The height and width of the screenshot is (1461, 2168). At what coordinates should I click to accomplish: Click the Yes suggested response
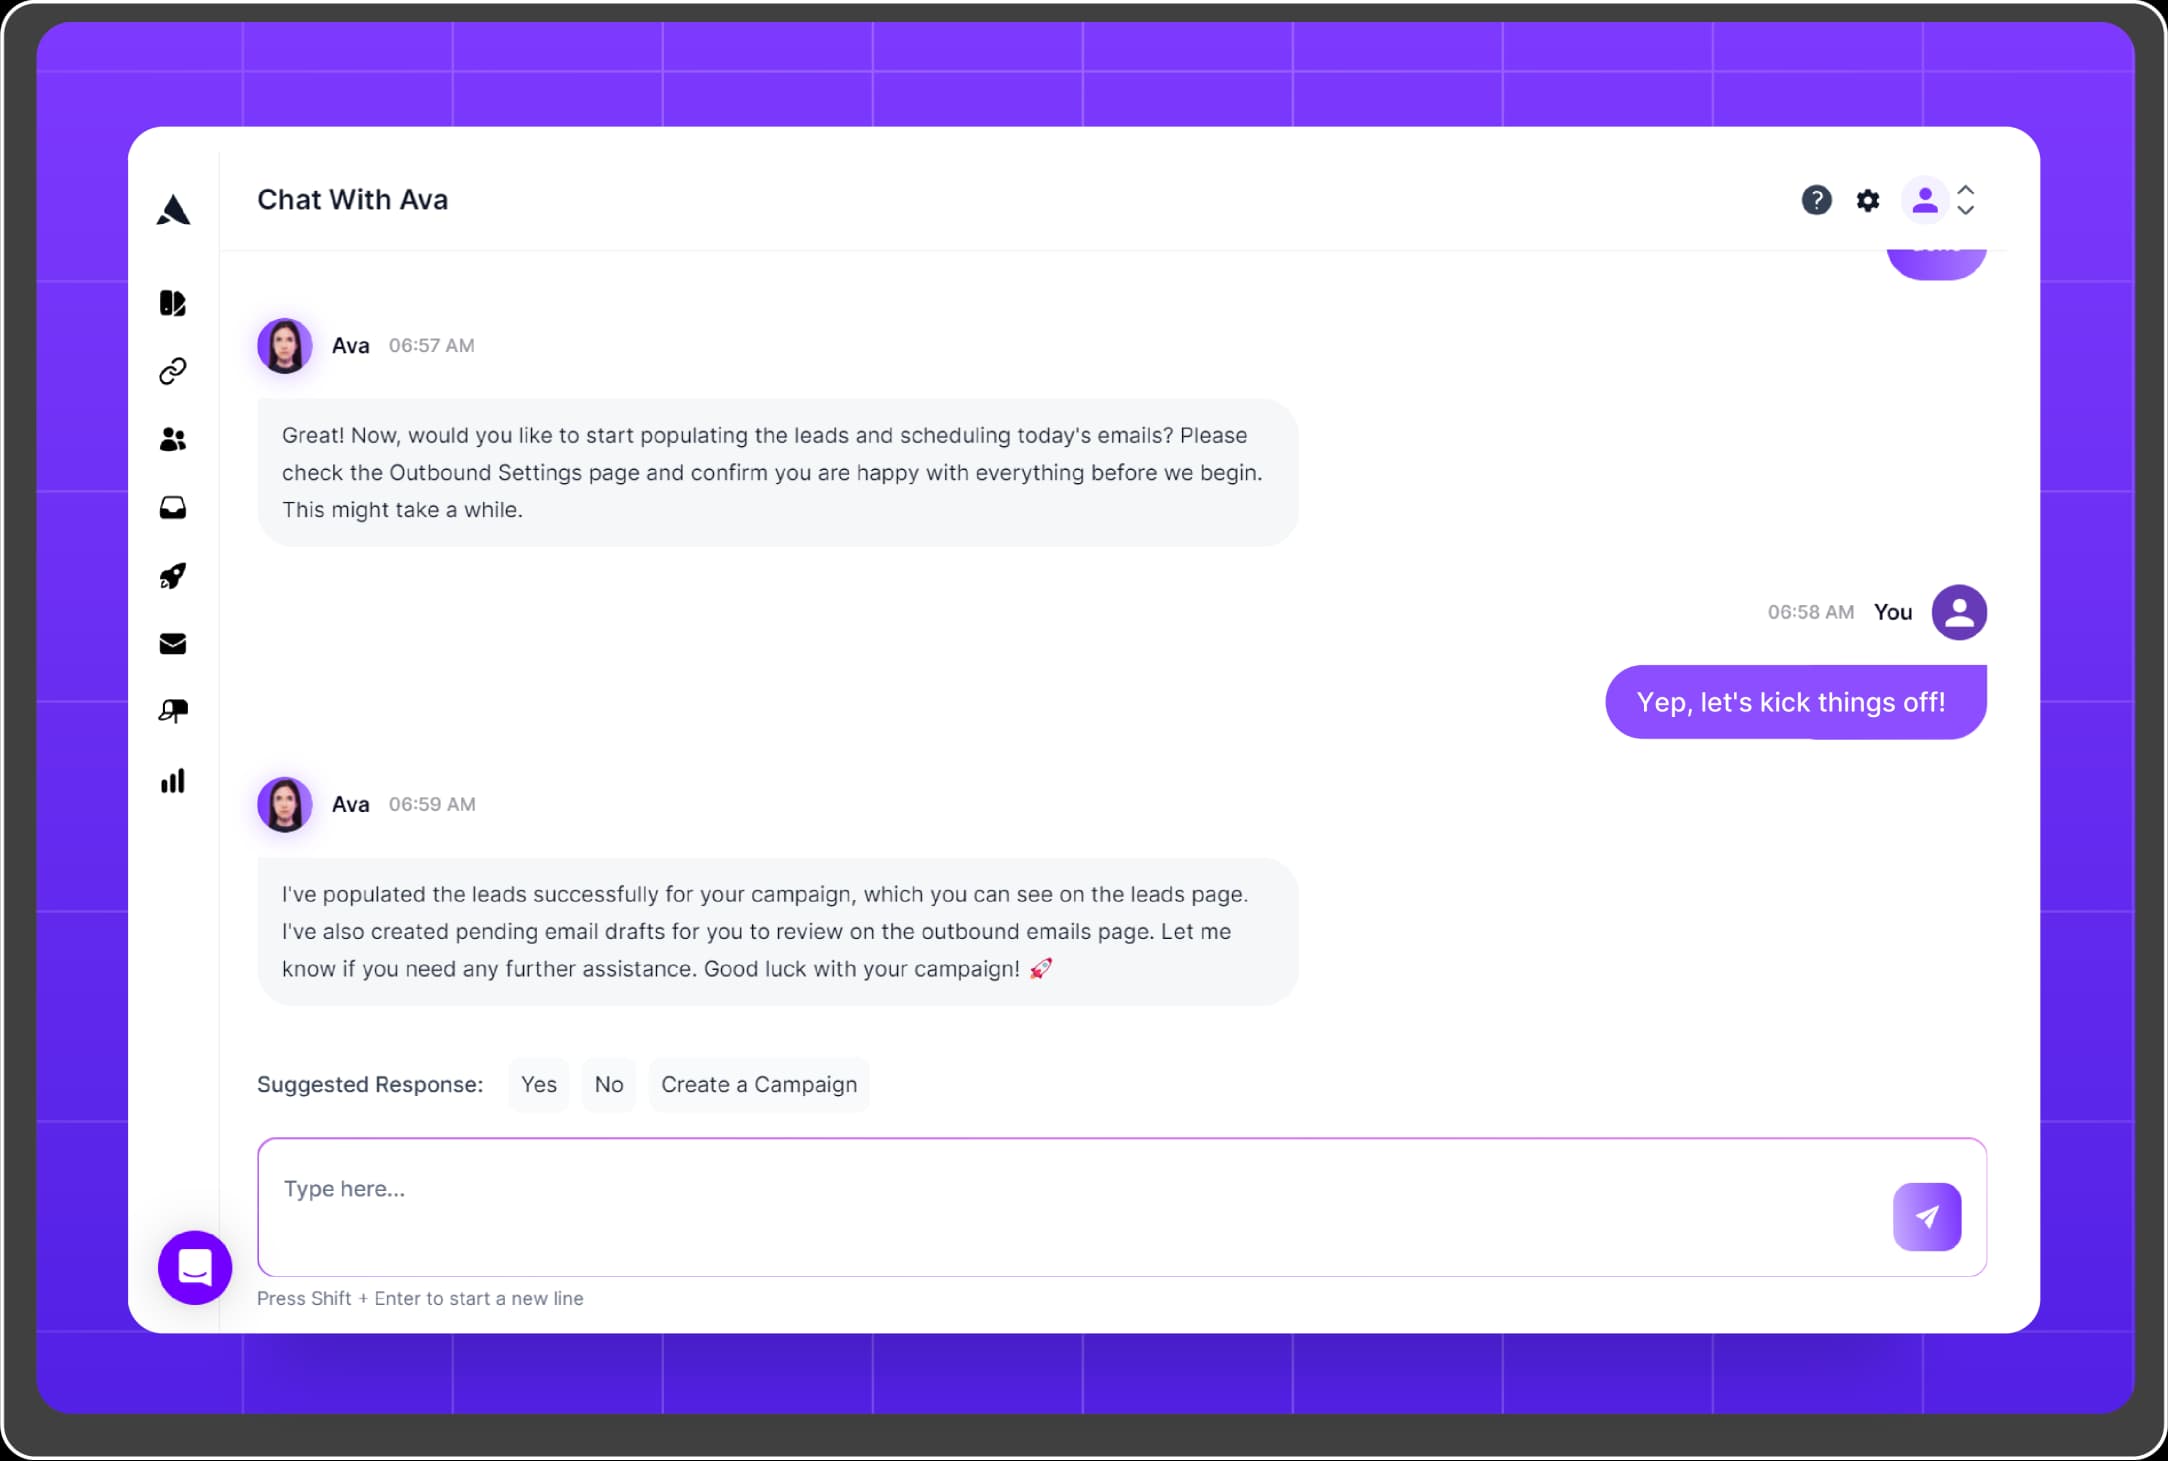[x=538, y=1084]
